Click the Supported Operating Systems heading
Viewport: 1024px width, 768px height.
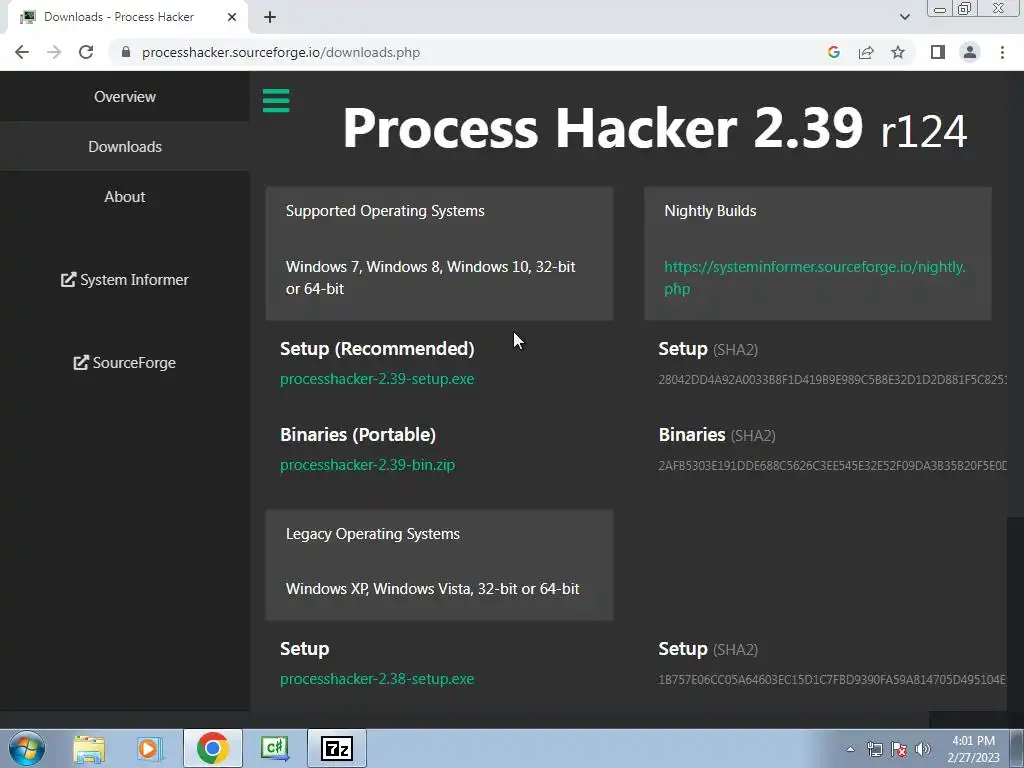click(385, 211)
